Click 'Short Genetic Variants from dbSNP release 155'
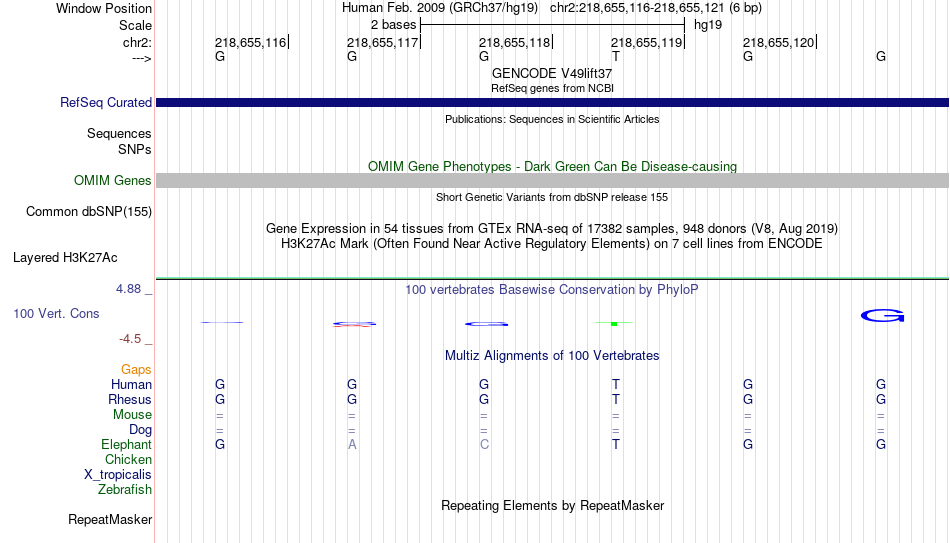This screenshot has width=950, height=543. (x=552, y=198)
